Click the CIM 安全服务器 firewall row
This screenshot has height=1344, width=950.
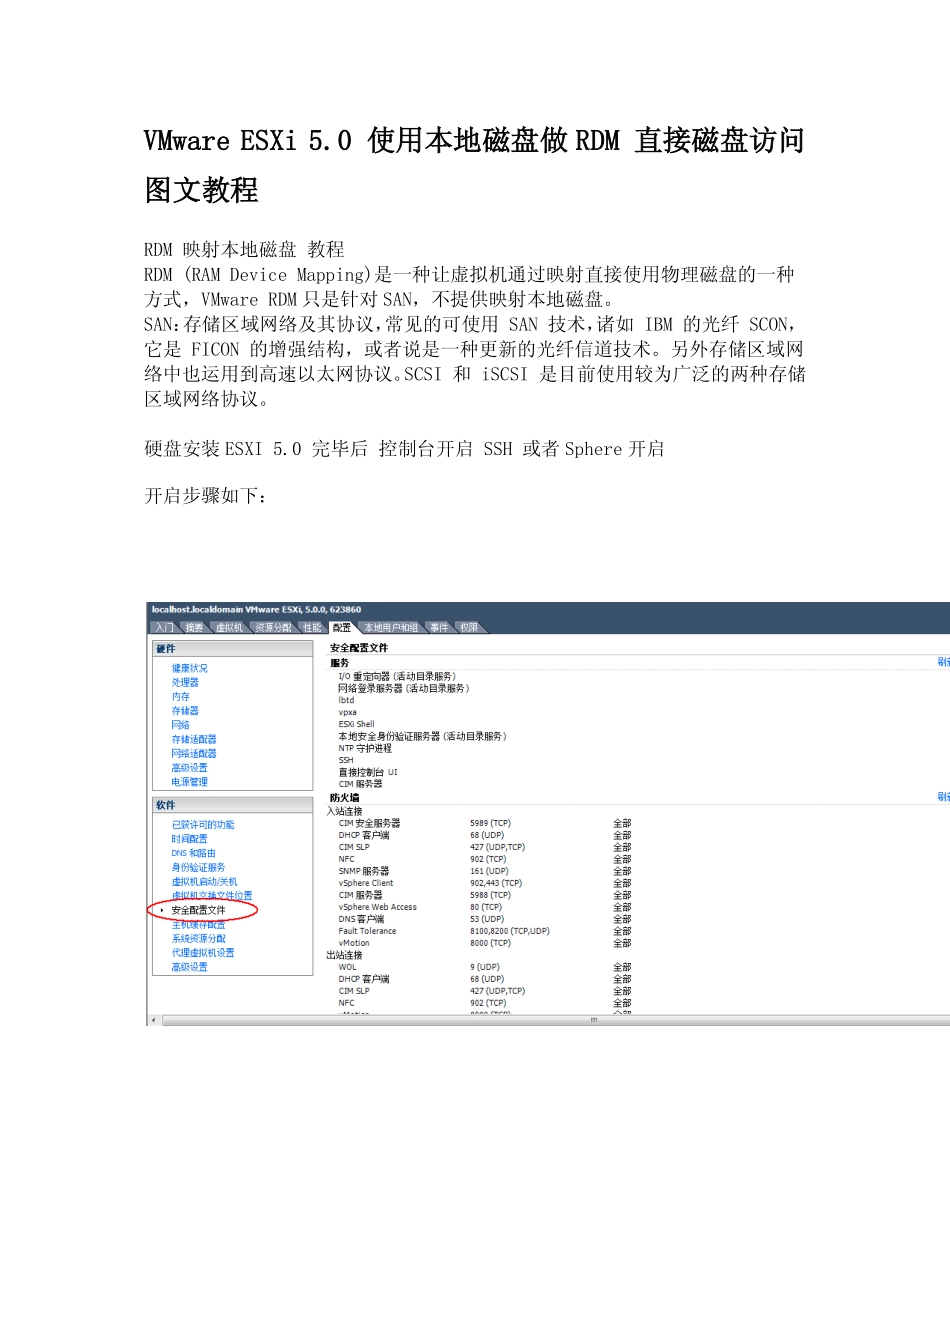(x=485, y=823)
